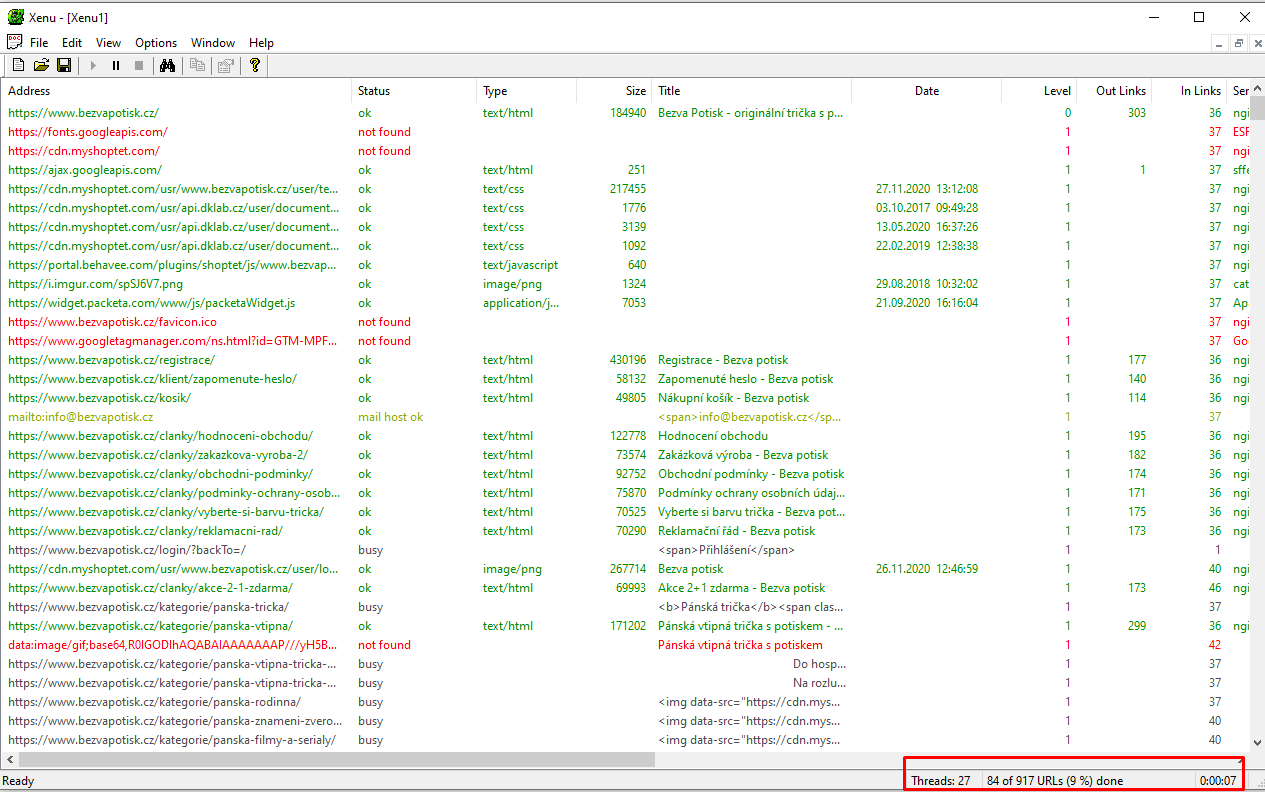
Task: Sort by the Out Links column header
Action: 1115,91
